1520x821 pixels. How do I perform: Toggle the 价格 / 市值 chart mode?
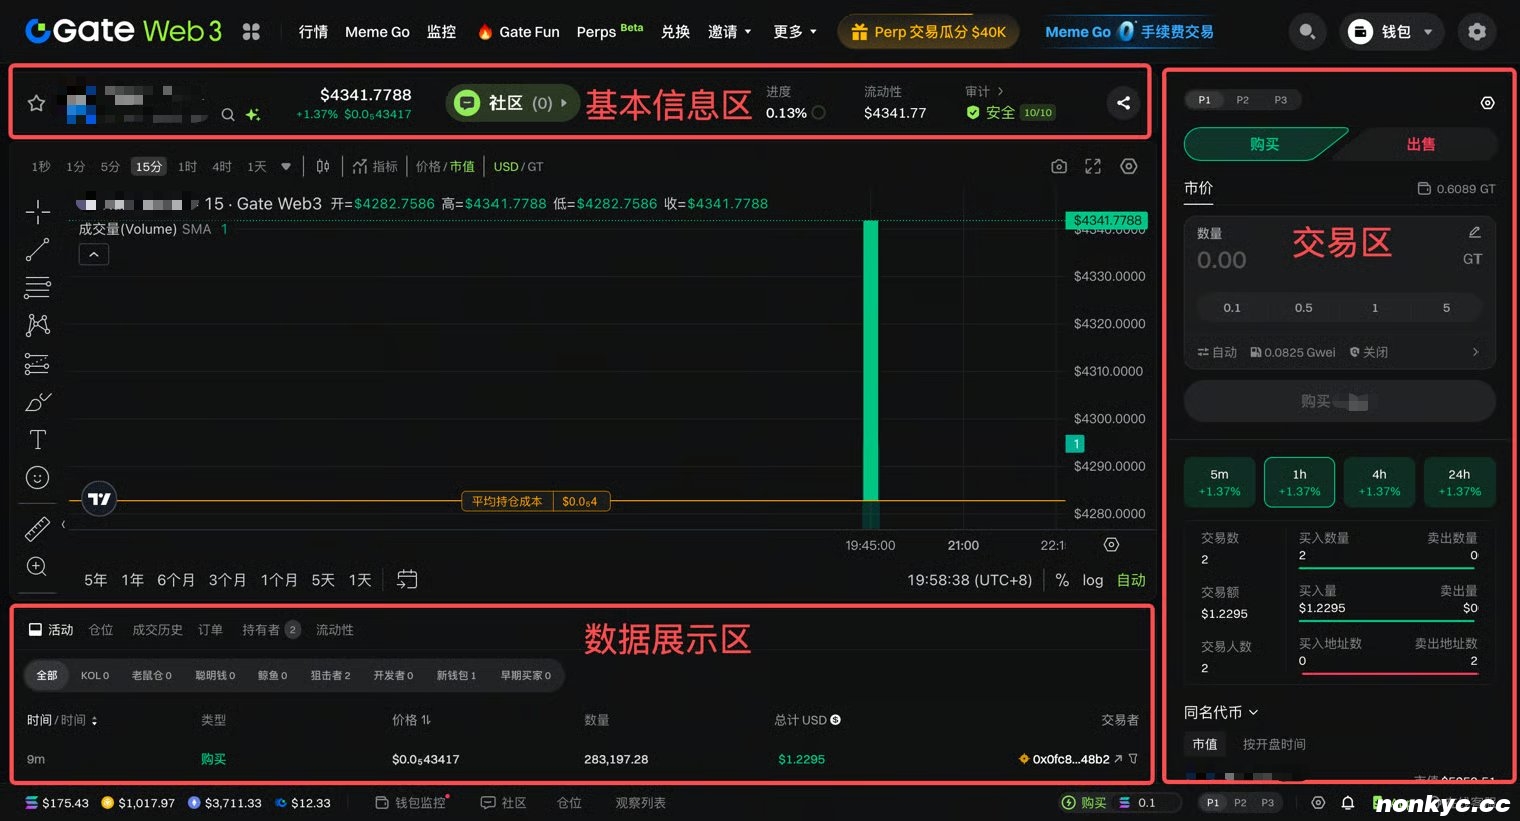445,166
